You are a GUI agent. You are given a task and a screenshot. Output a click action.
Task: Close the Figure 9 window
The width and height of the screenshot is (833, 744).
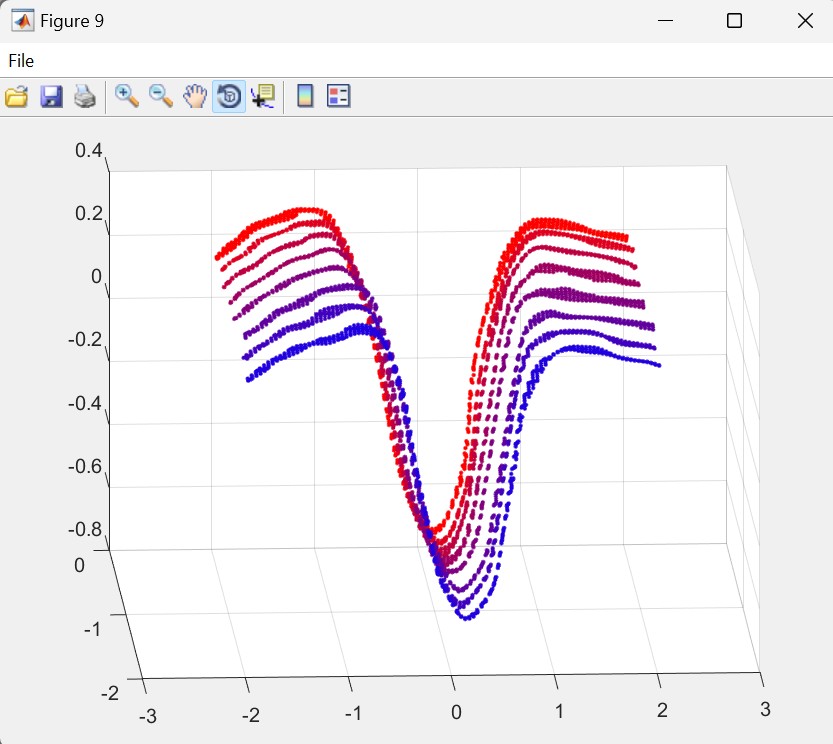click(805, 21)
